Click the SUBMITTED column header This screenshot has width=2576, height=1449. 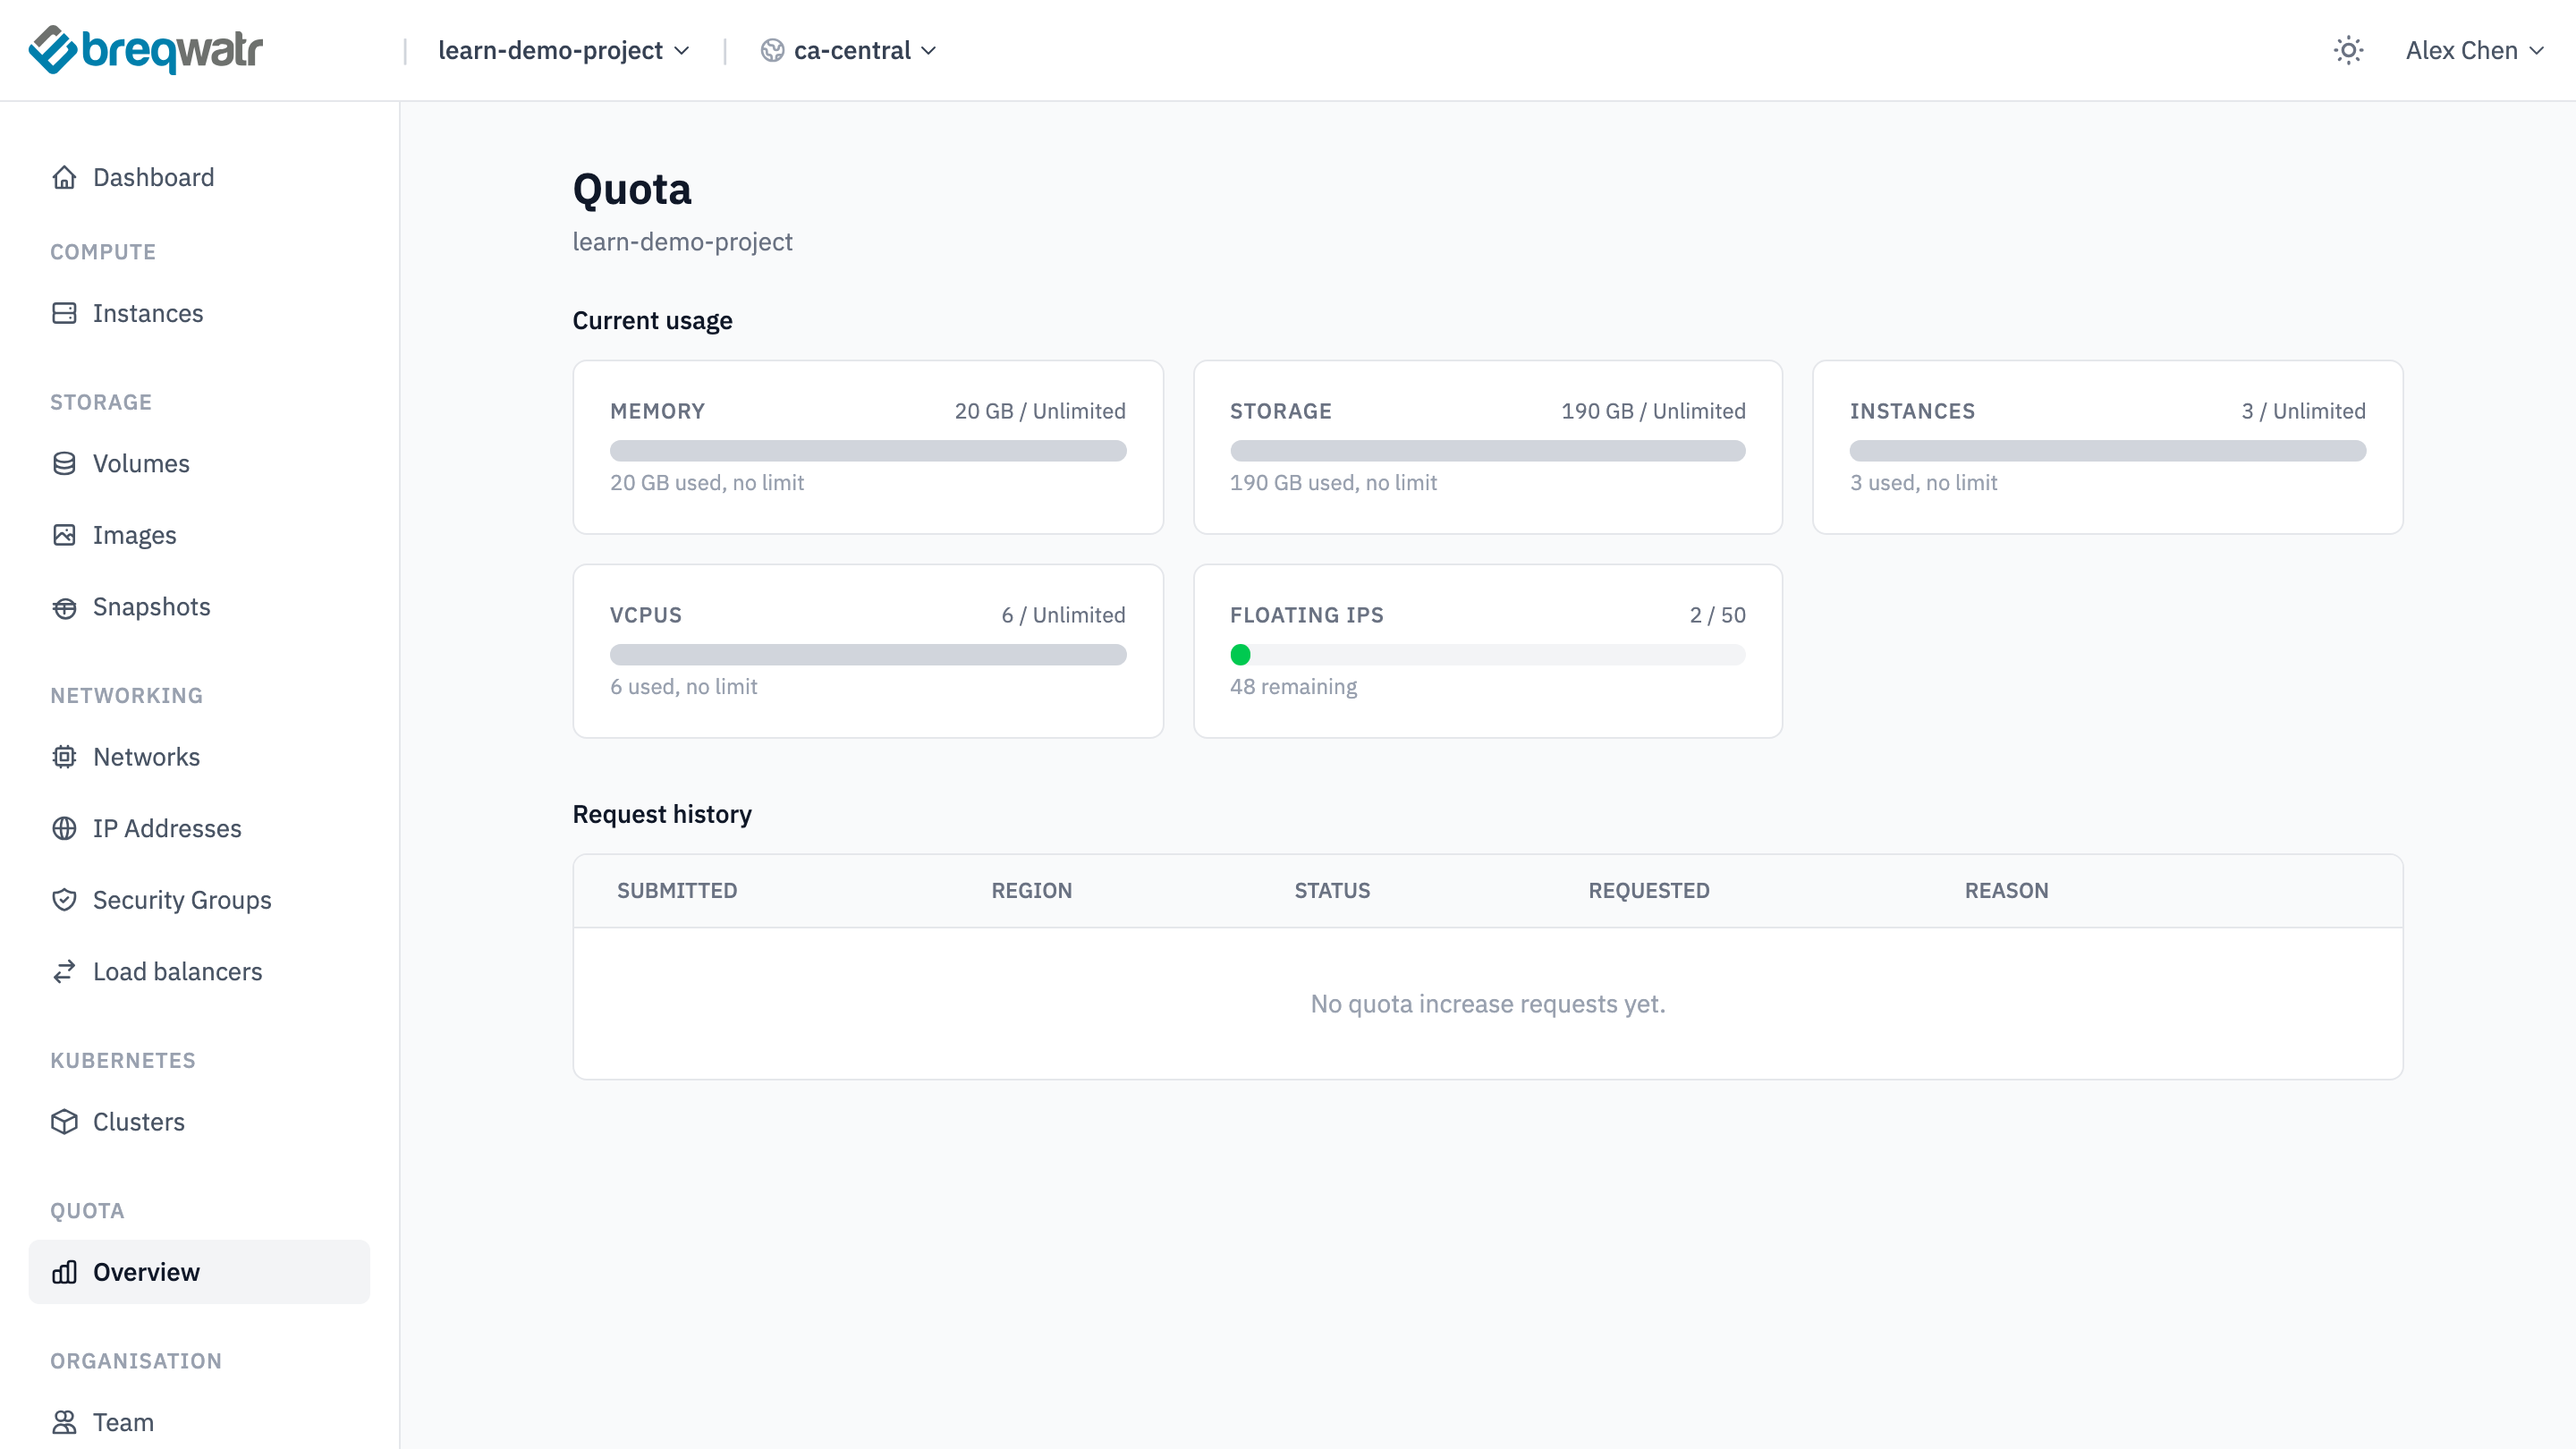point(677,890)
